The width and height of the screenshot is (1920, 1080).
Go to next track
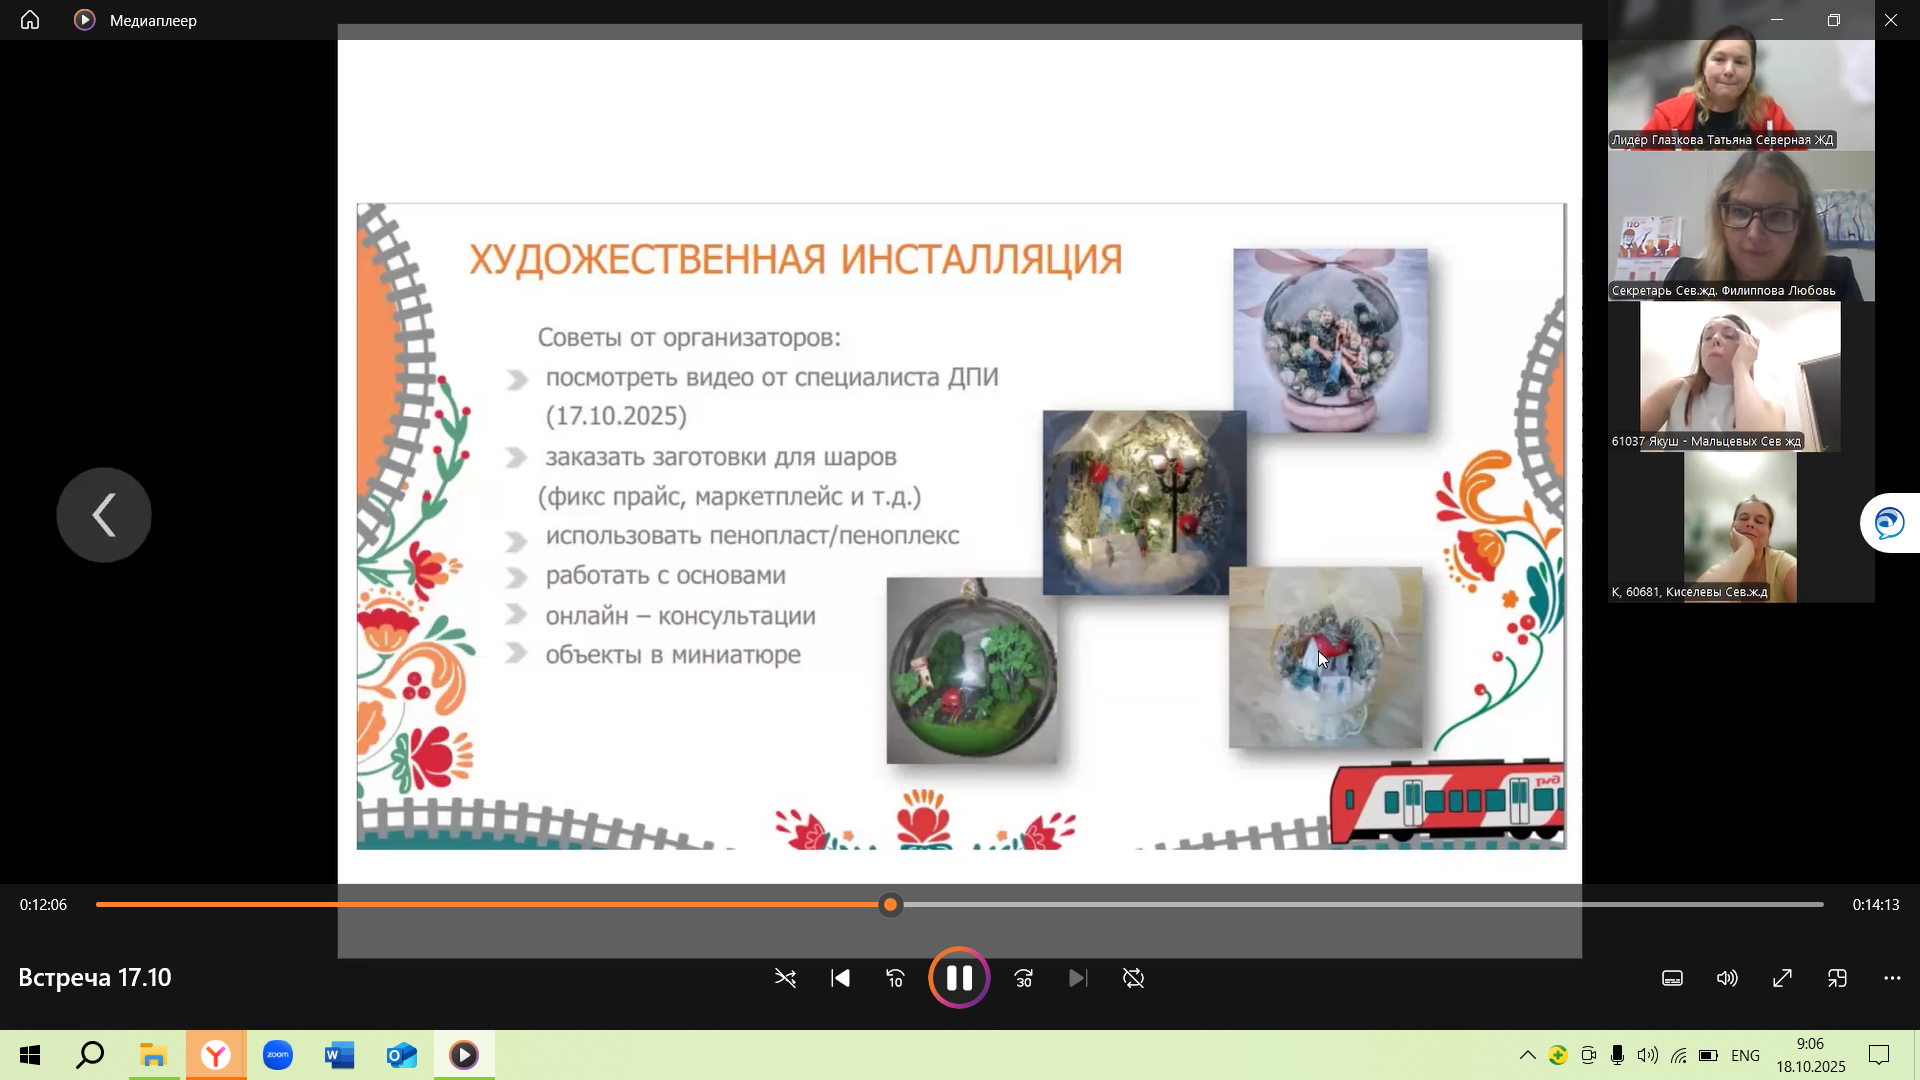1077,978
